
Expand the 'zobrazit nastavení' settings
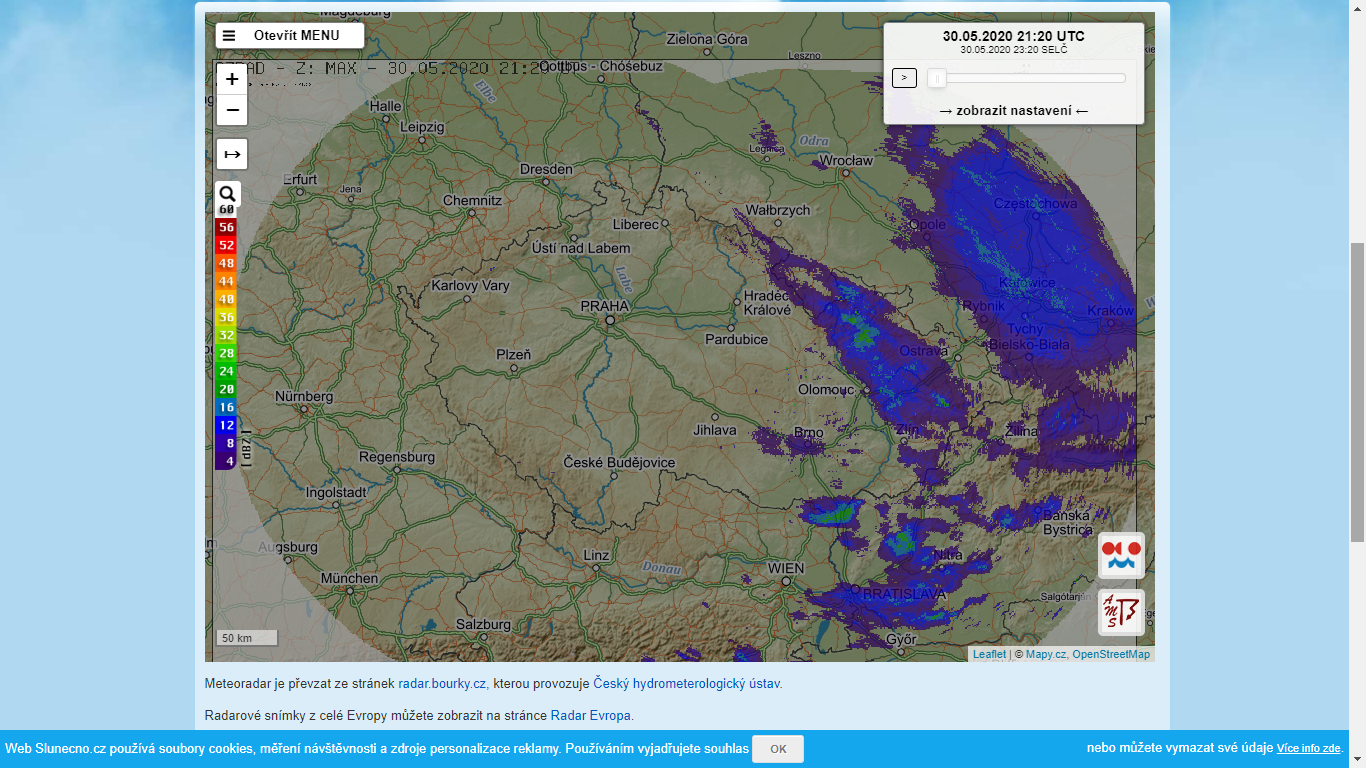coord(1013,110)
